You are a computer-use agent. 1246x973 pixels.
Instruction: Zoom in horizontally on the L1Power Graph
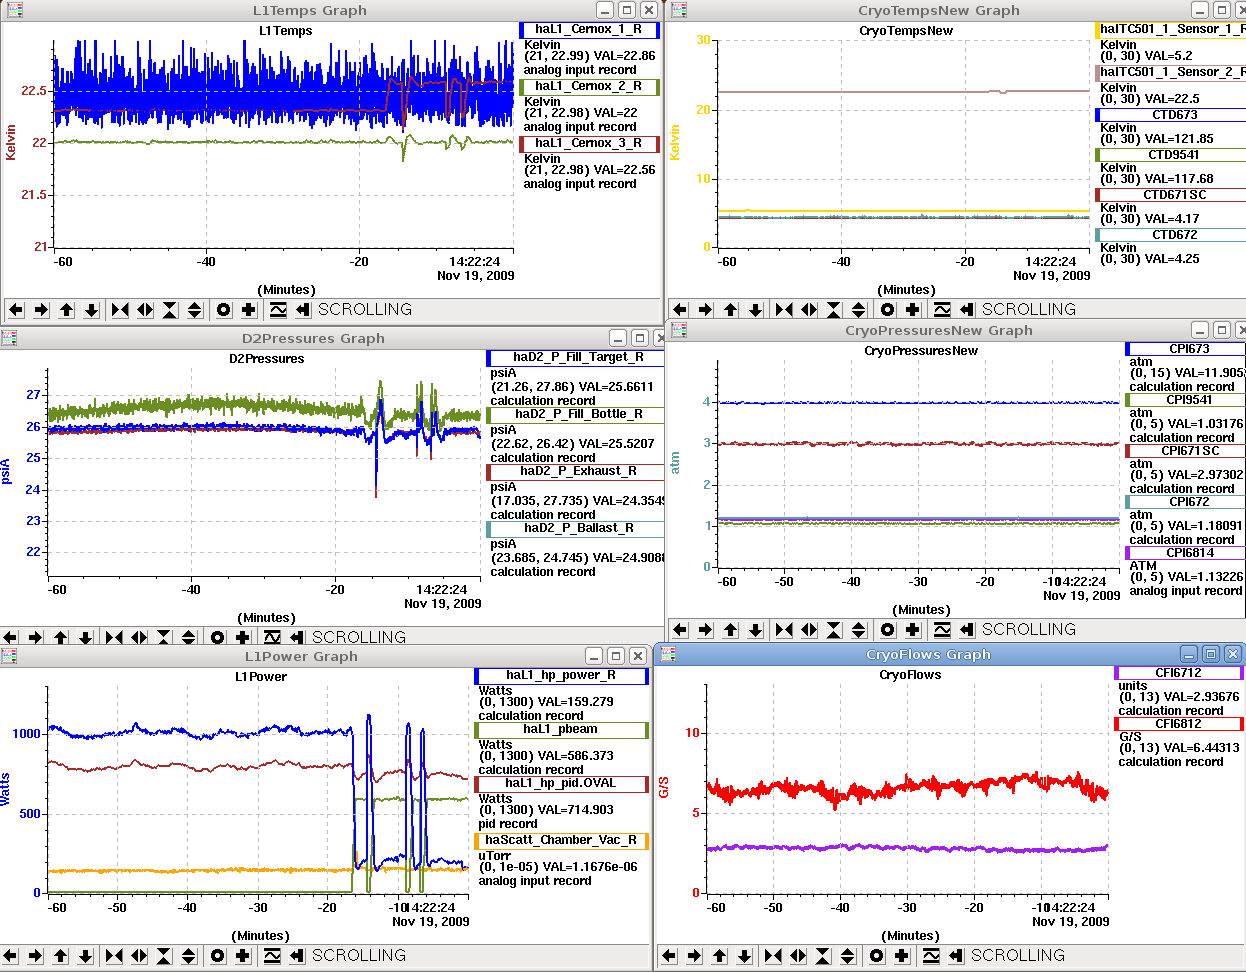click(x=114, y=956)
